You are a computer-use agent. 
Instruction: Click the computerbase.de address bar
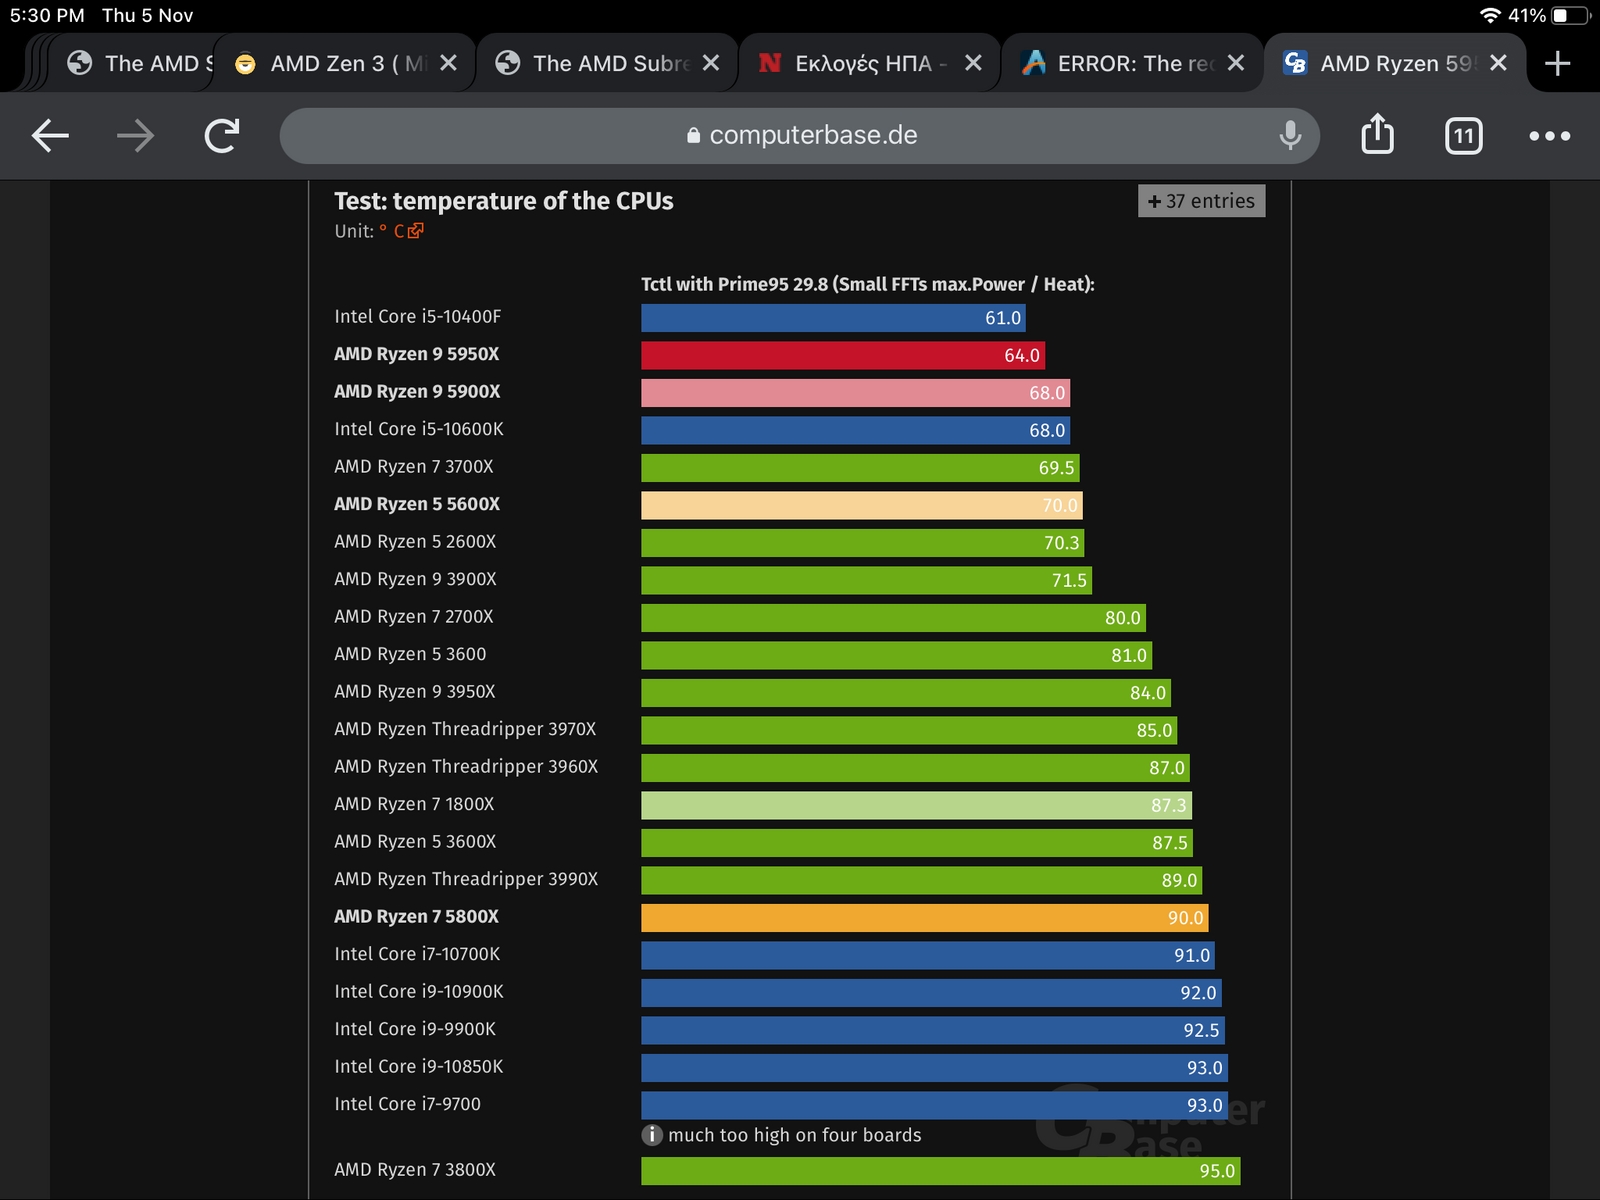tap(800, 135)
